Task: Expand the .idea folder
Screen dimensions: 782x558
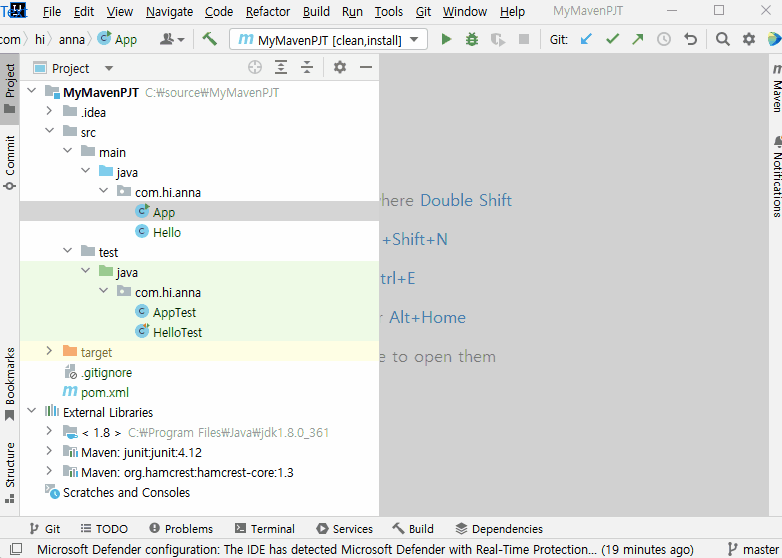Action: click(49, 111)
